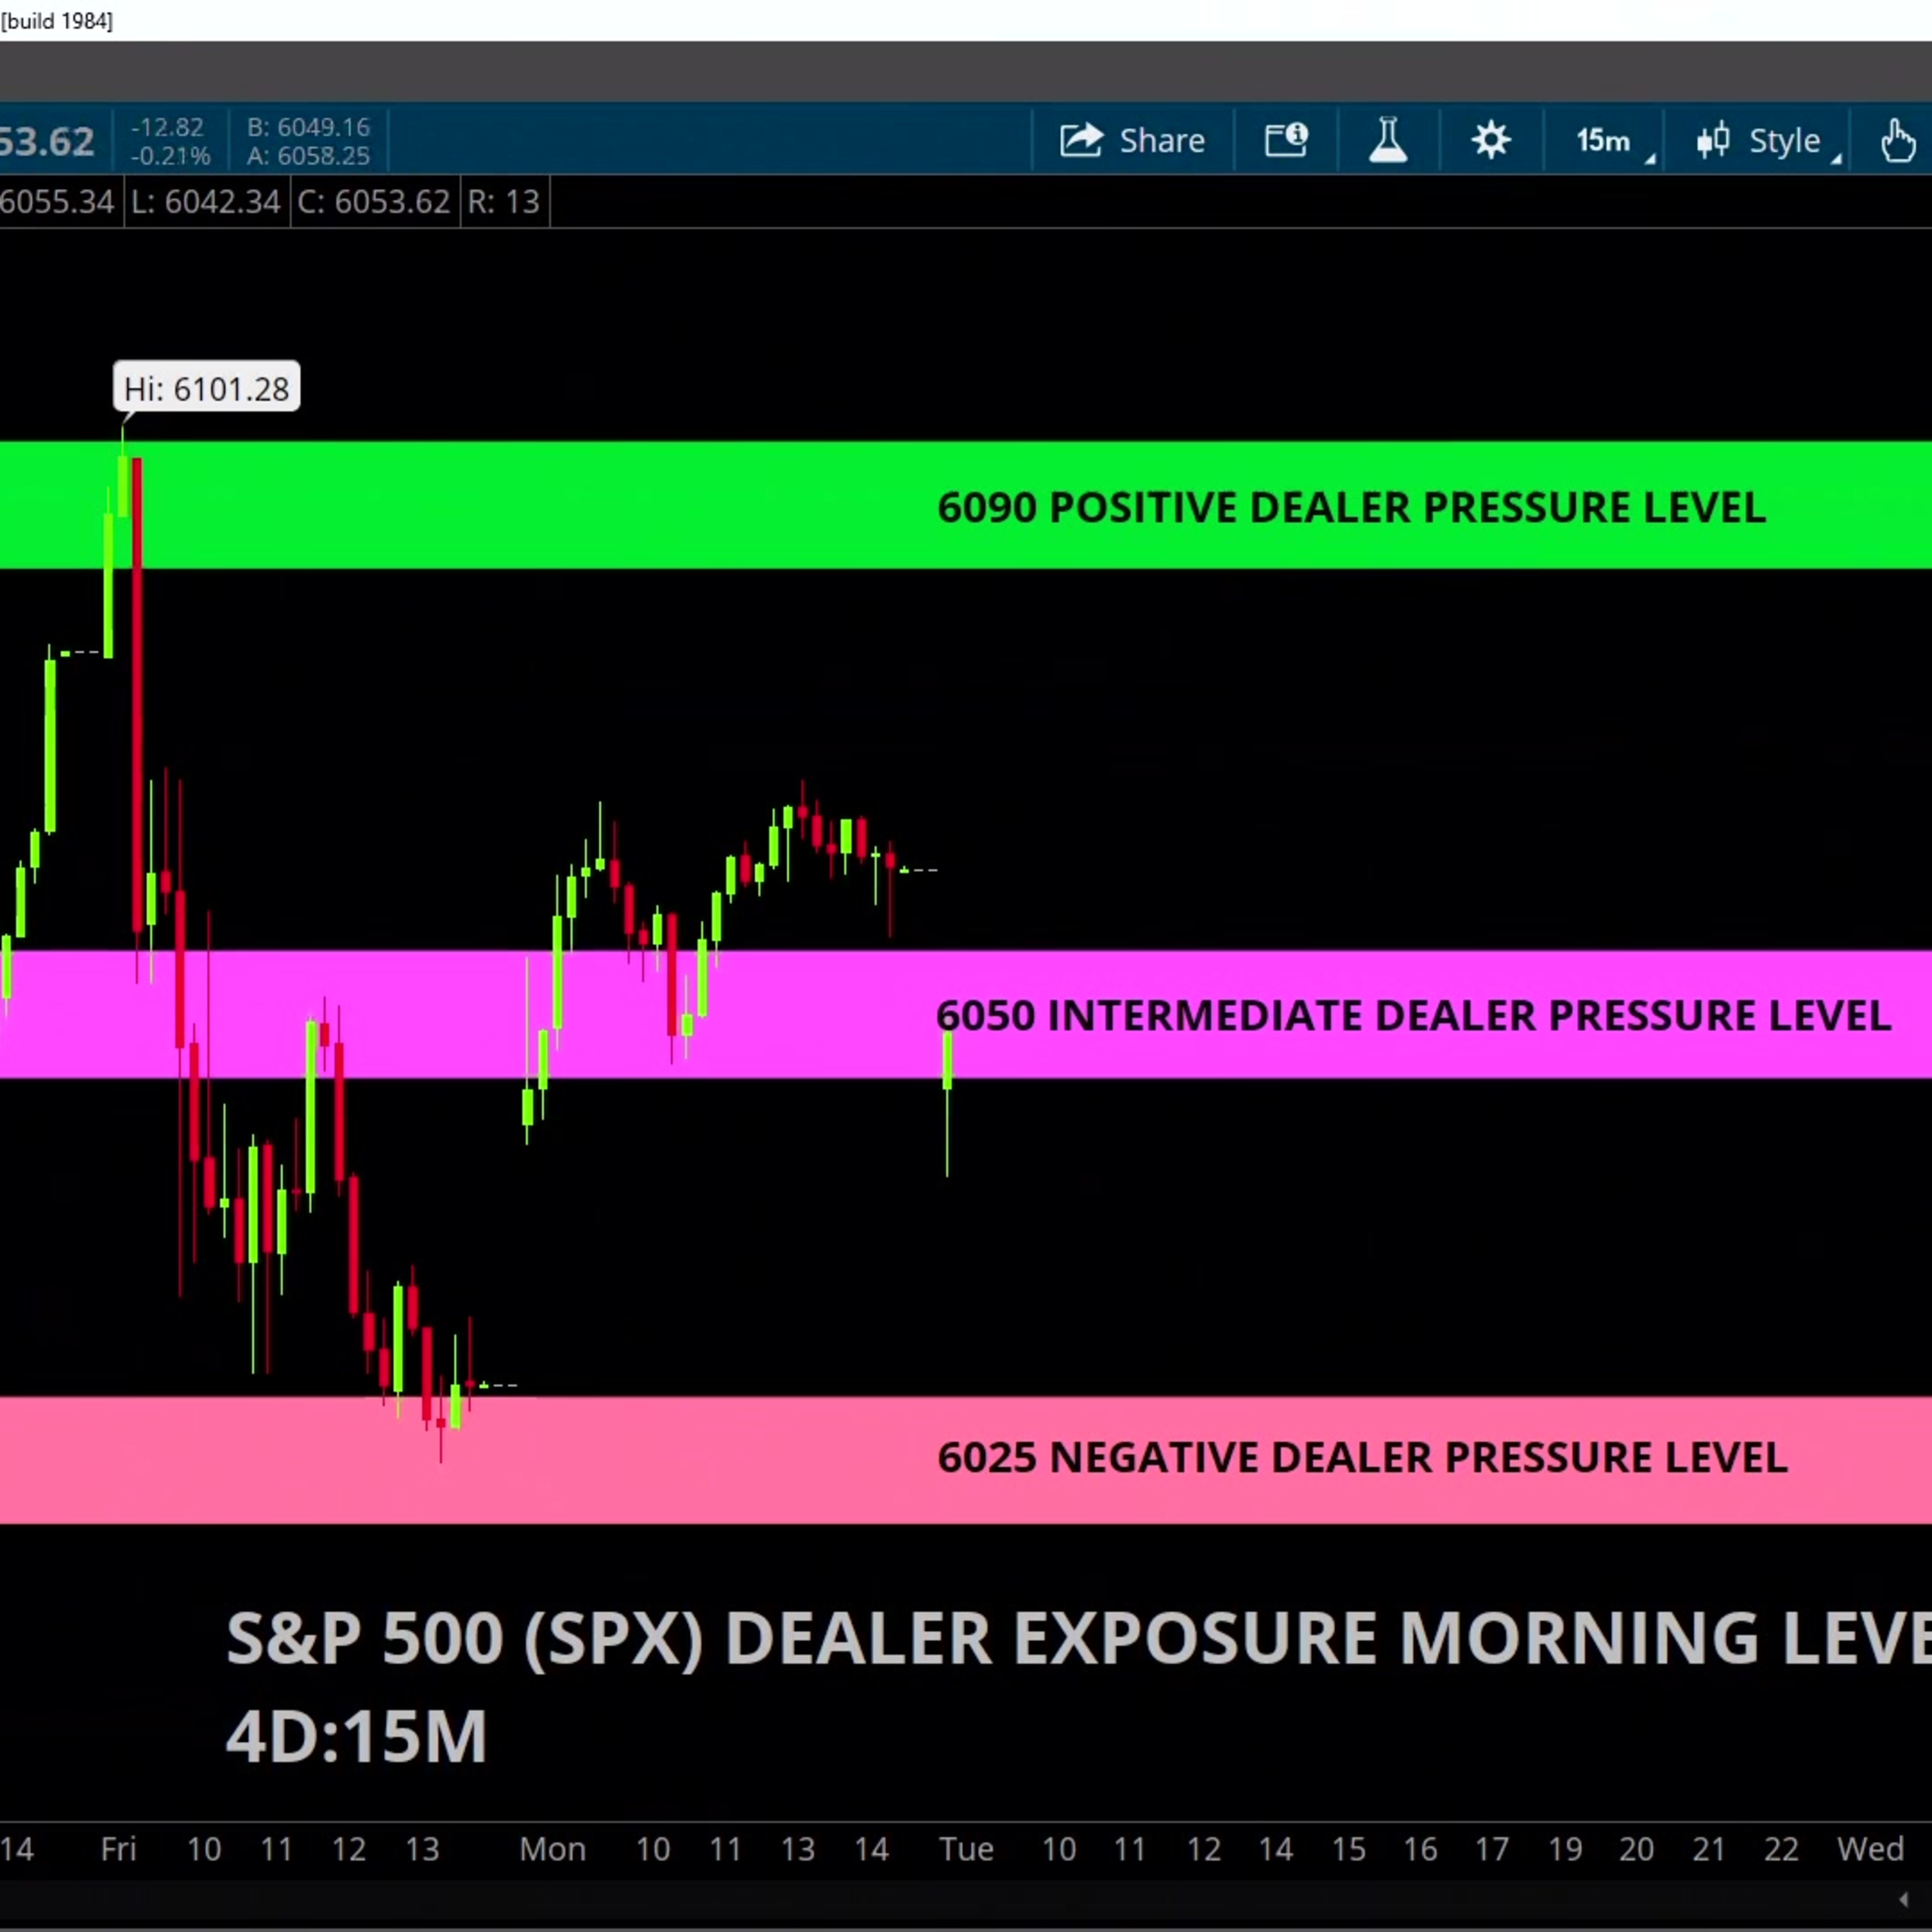
Task: Click the net change value -12.82
Action: (x=167, y=127)
